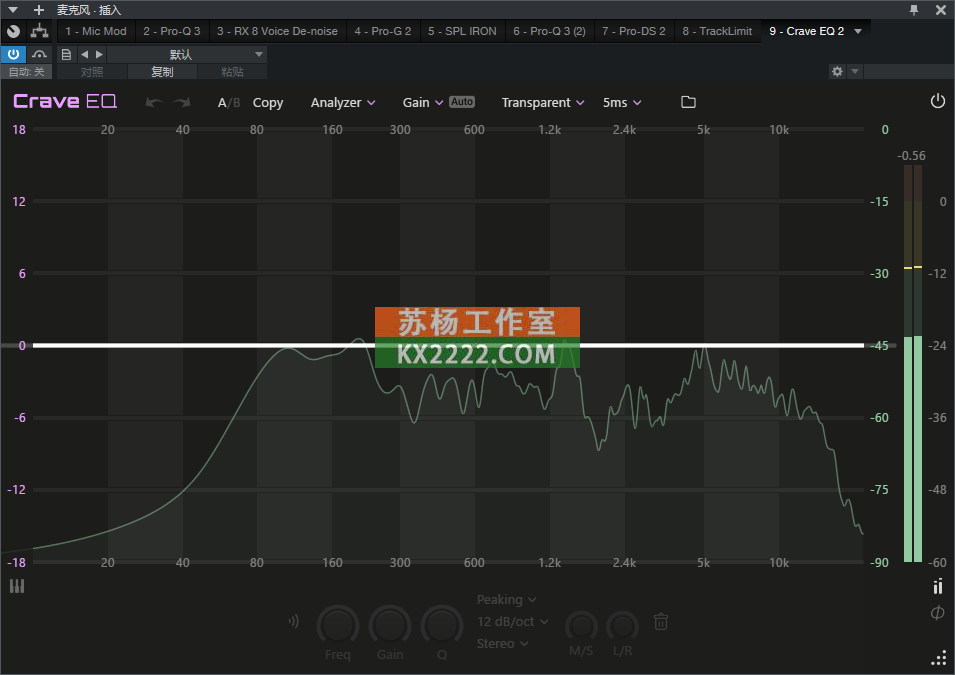The width and height of the screenshot is (955, 675).
Task: Click the white EQ curve line
Action: [448, 345]
